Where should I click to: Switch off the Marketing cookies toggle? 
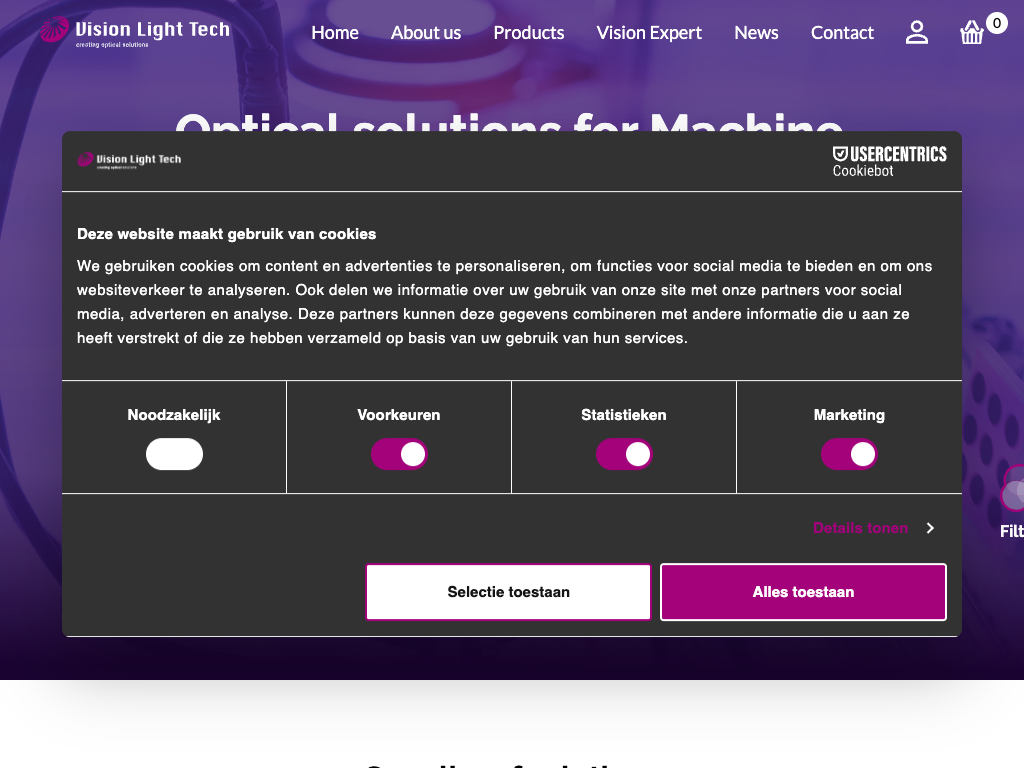point(849,454)
